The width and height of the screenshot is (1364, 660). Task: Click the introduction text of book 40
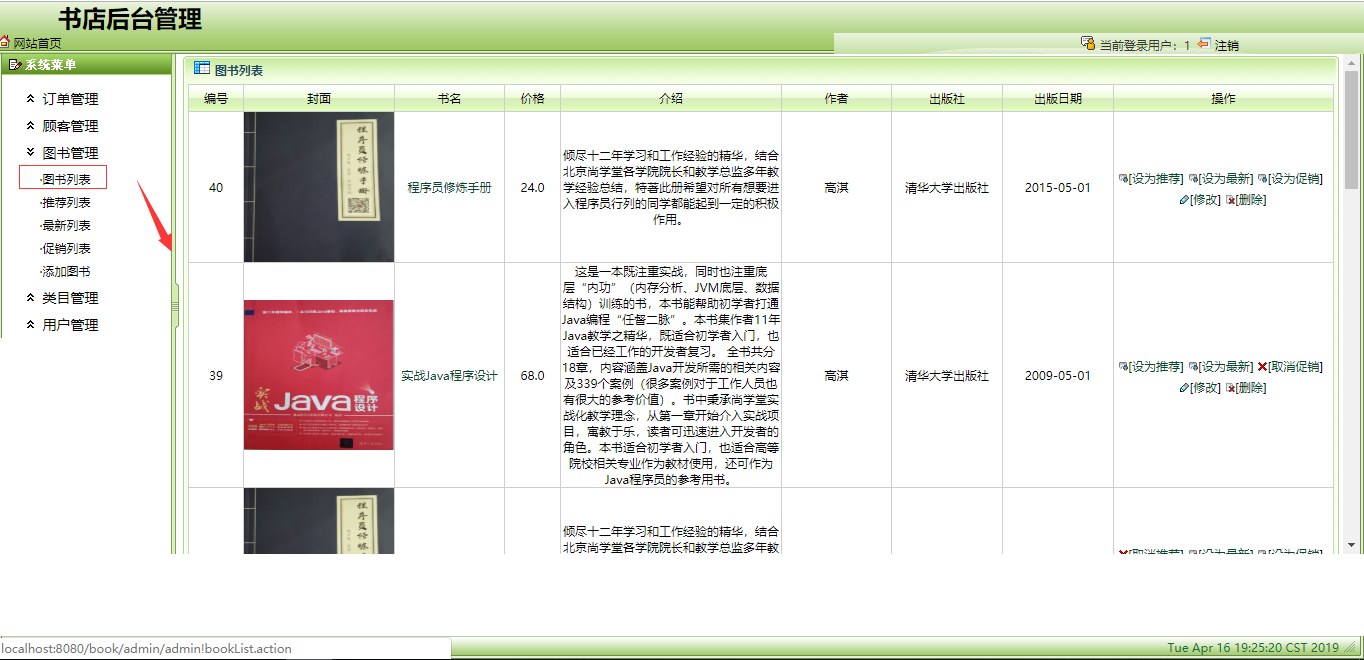pyautogui.click(x=671, y=187)
